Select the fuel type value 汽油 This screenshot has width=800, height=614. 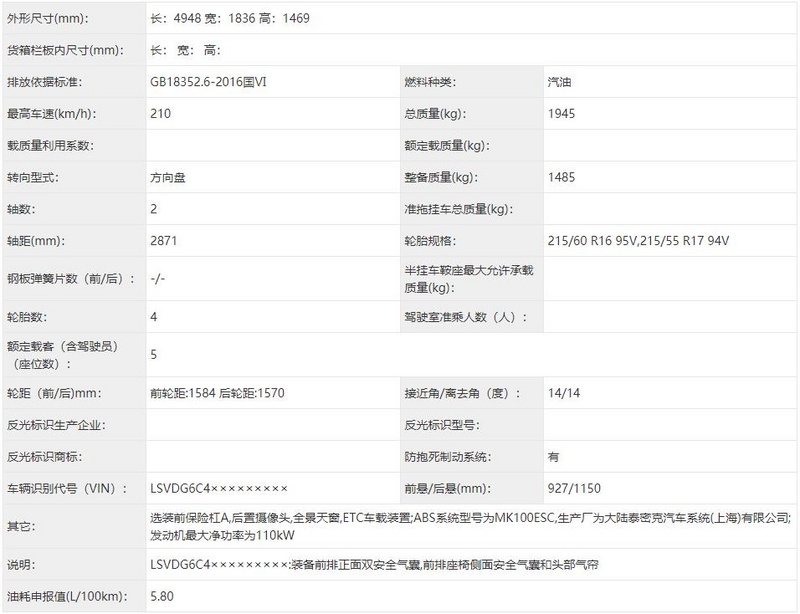pos(559,82)
